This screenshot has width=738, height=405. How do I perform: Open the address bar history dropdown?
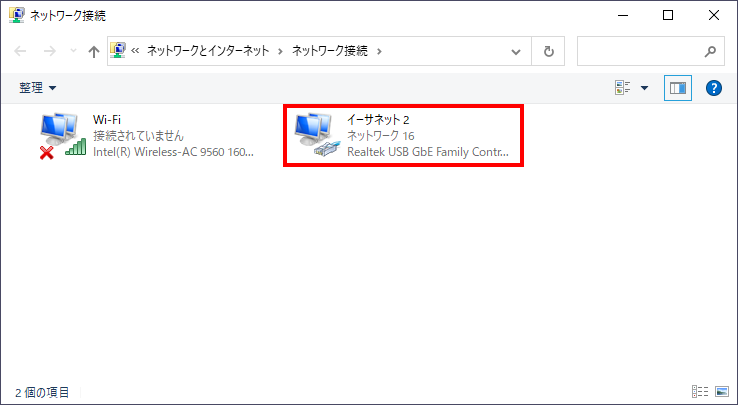coord(516,51)
